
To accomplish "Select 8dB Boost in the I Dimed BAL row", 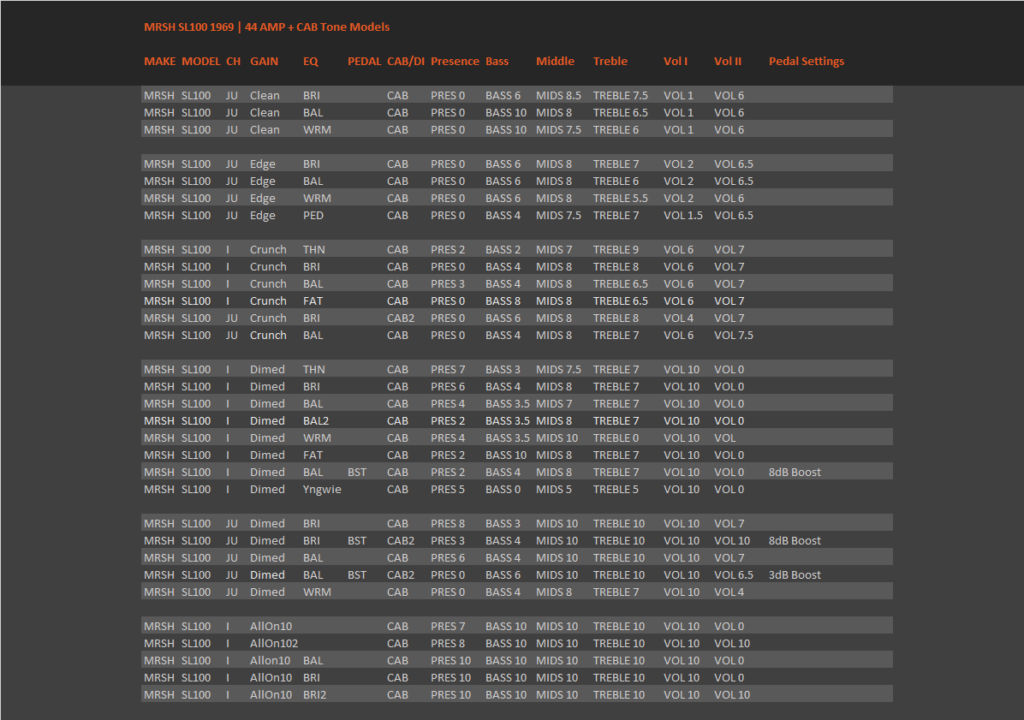I will pyautogui.click(x=794, y=472).
